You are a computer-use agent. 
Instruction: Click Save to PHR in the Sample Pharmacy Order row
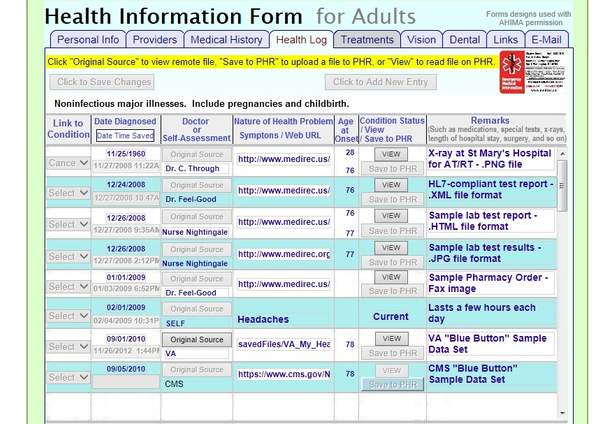pyautogui.click(x=393, y=291)
